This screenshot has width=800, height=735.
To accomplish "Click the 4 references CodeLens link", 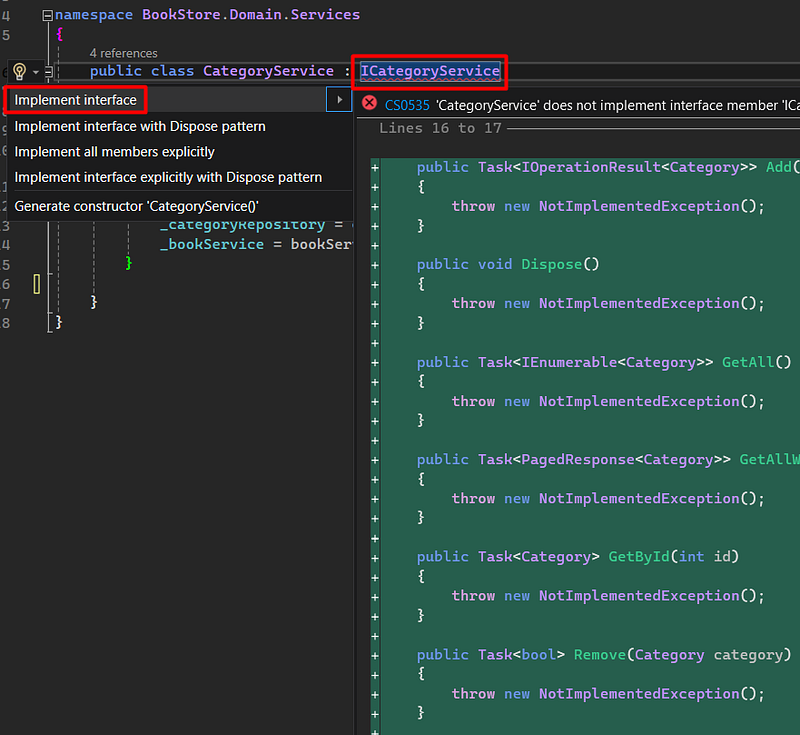I will coord(123,53).
